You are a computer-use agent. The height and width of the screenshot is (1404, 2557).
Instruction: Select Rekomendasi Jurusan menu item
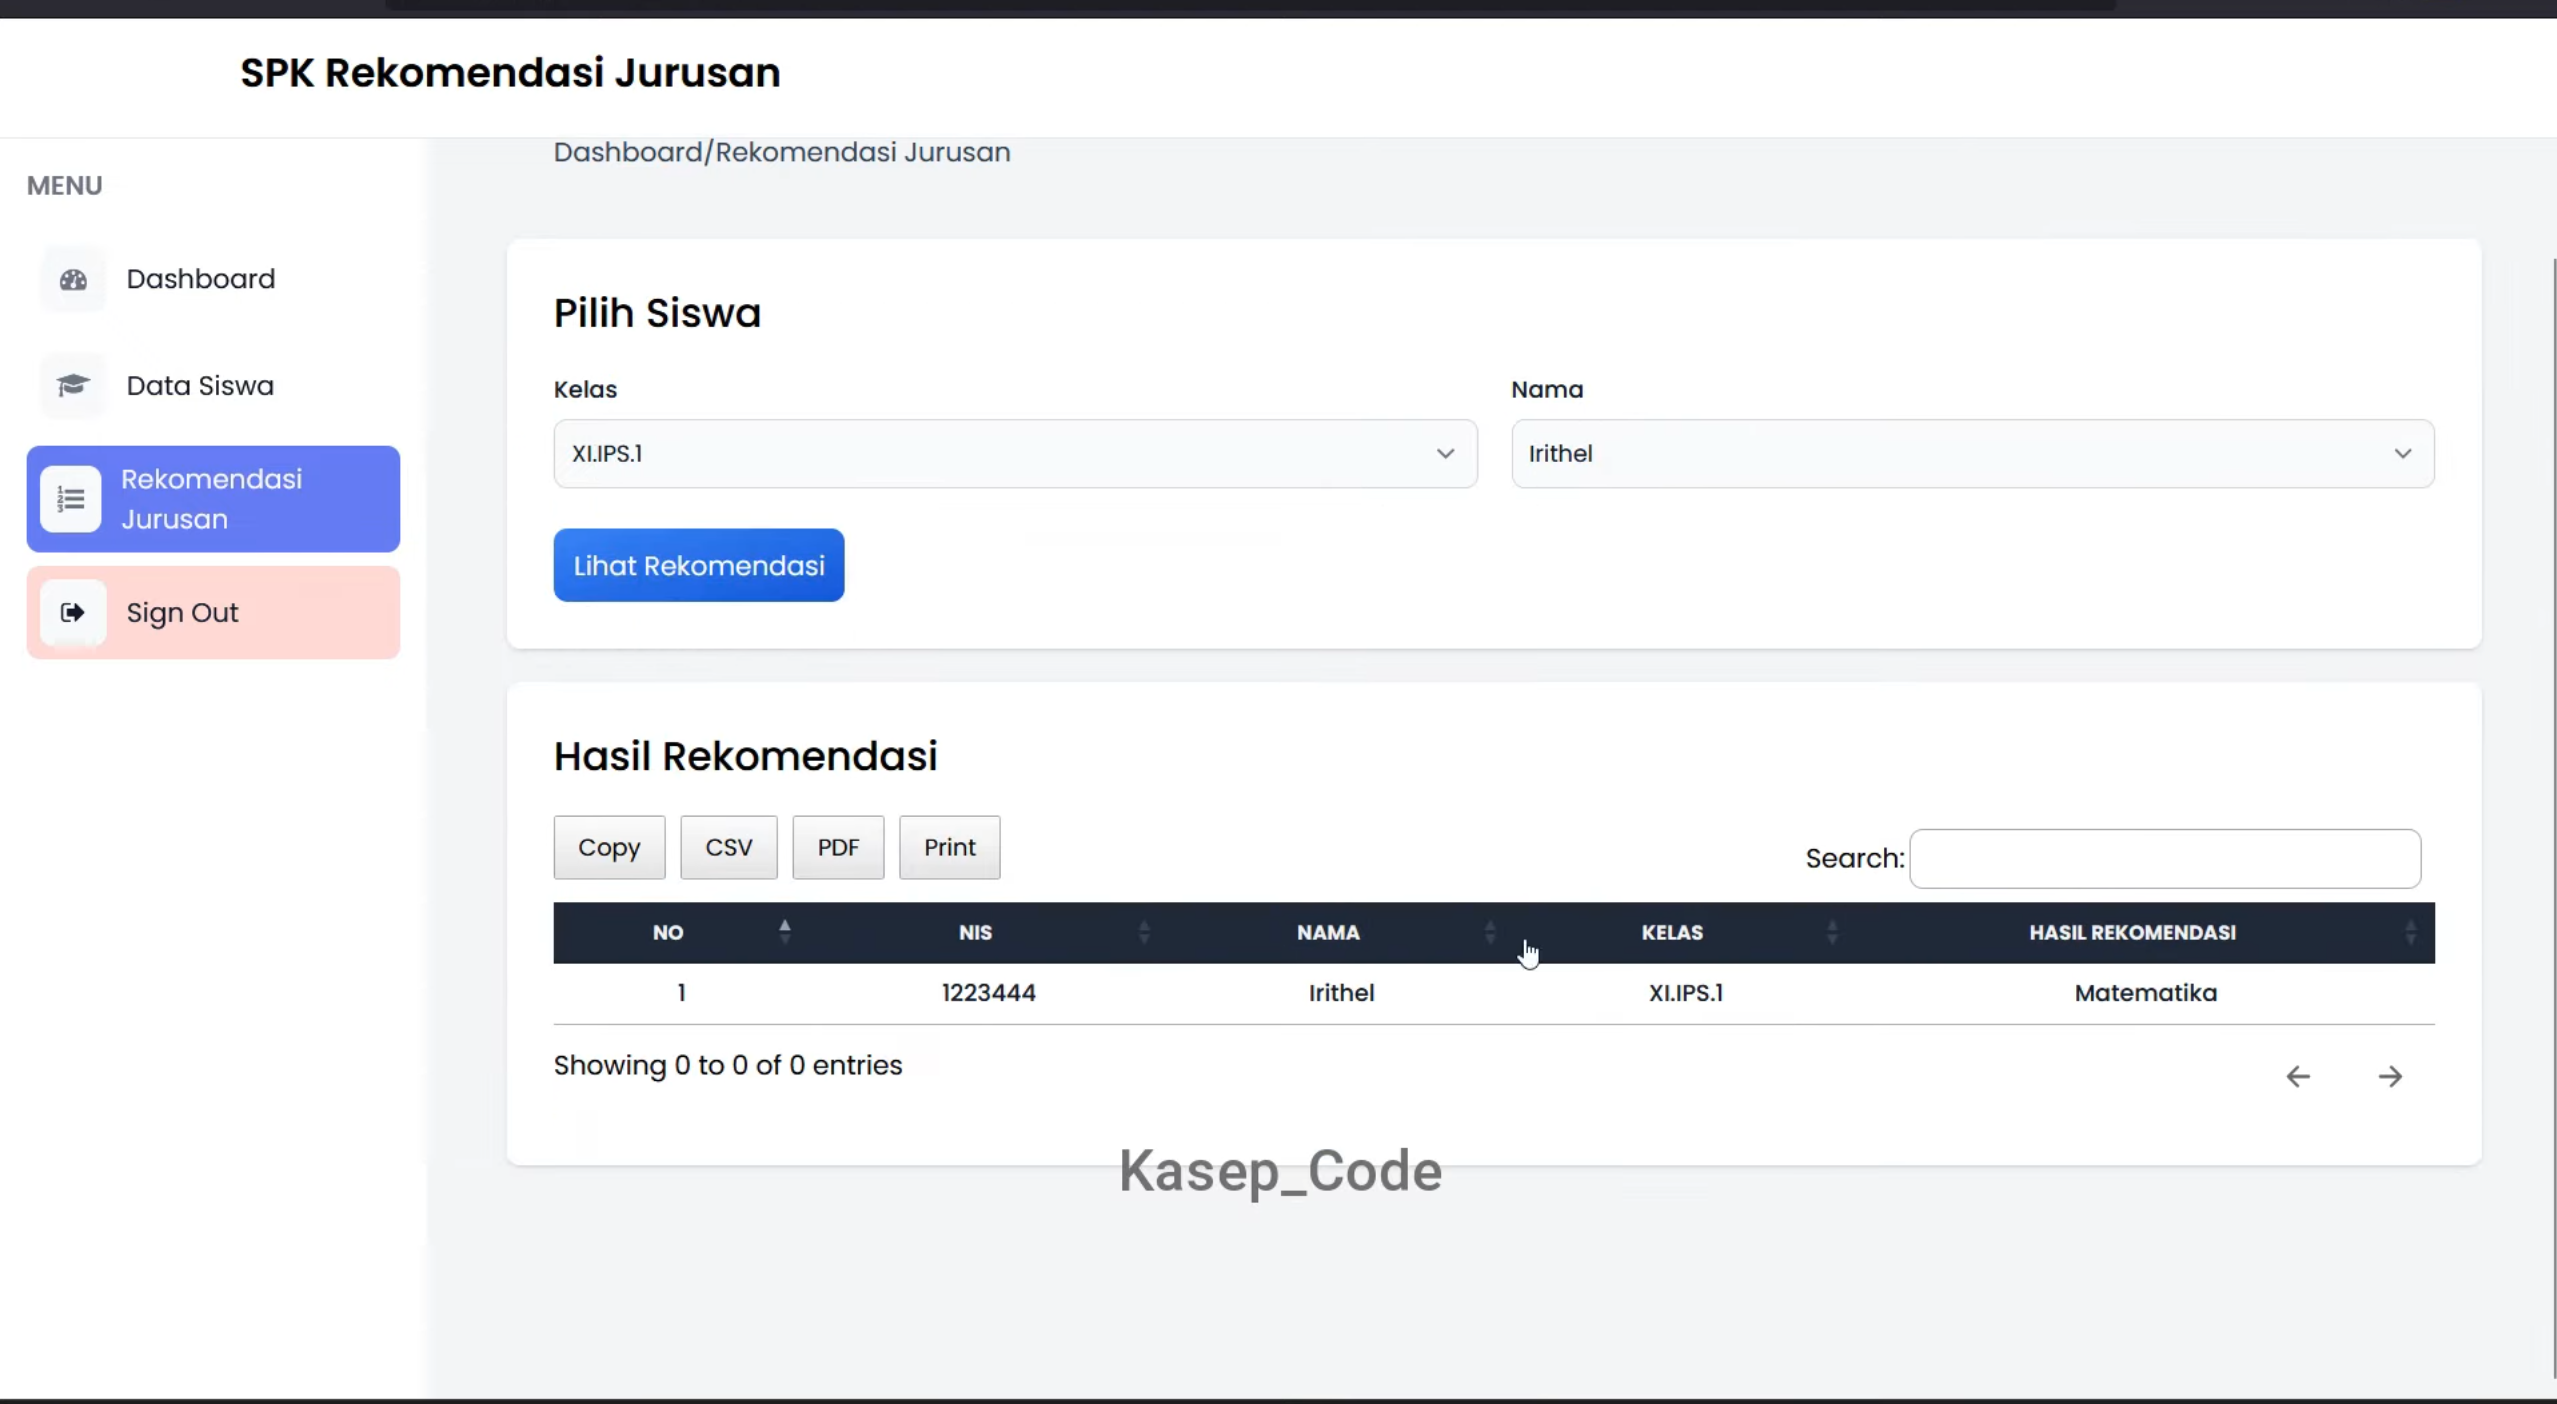(x=213, y=499)
